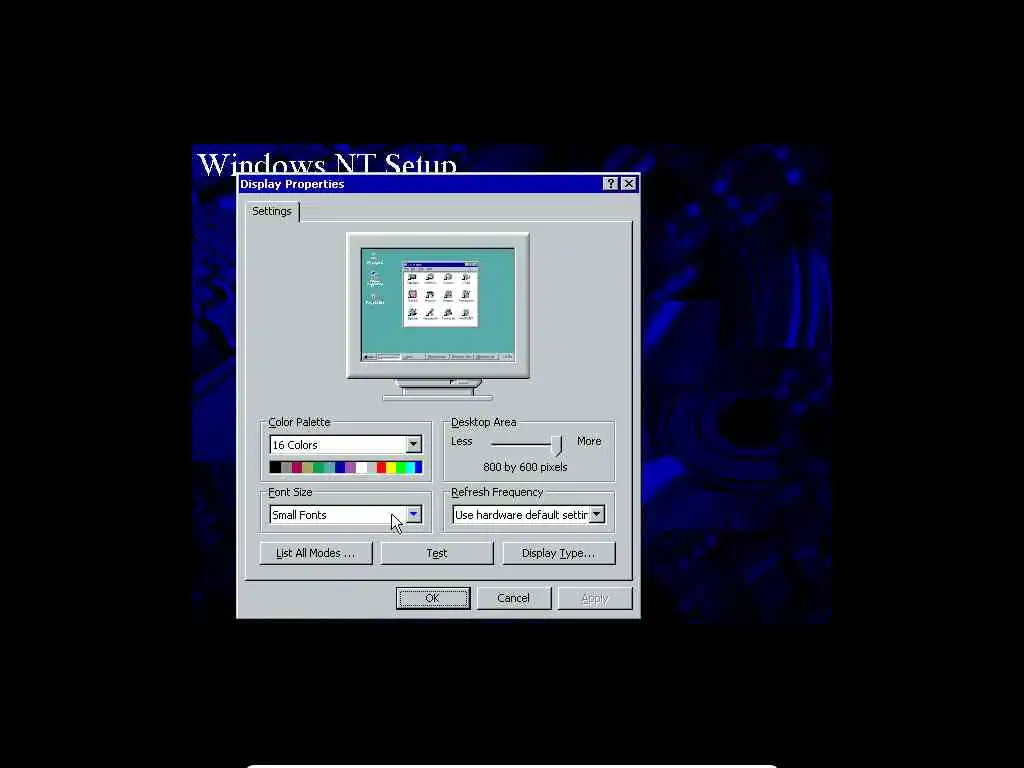
Task: Click the help question mark button
Action: pos(610,184)
